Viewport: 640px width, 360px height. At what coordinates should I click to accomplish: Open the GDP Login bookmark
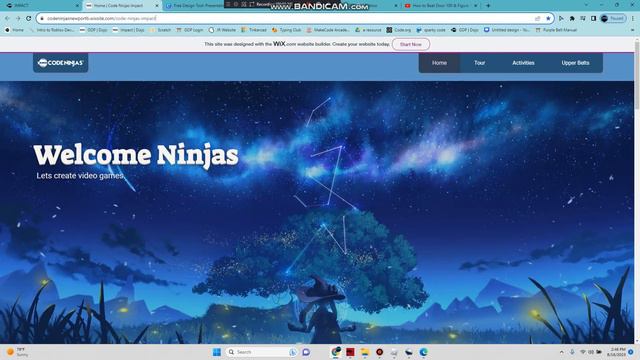point(190,30)
